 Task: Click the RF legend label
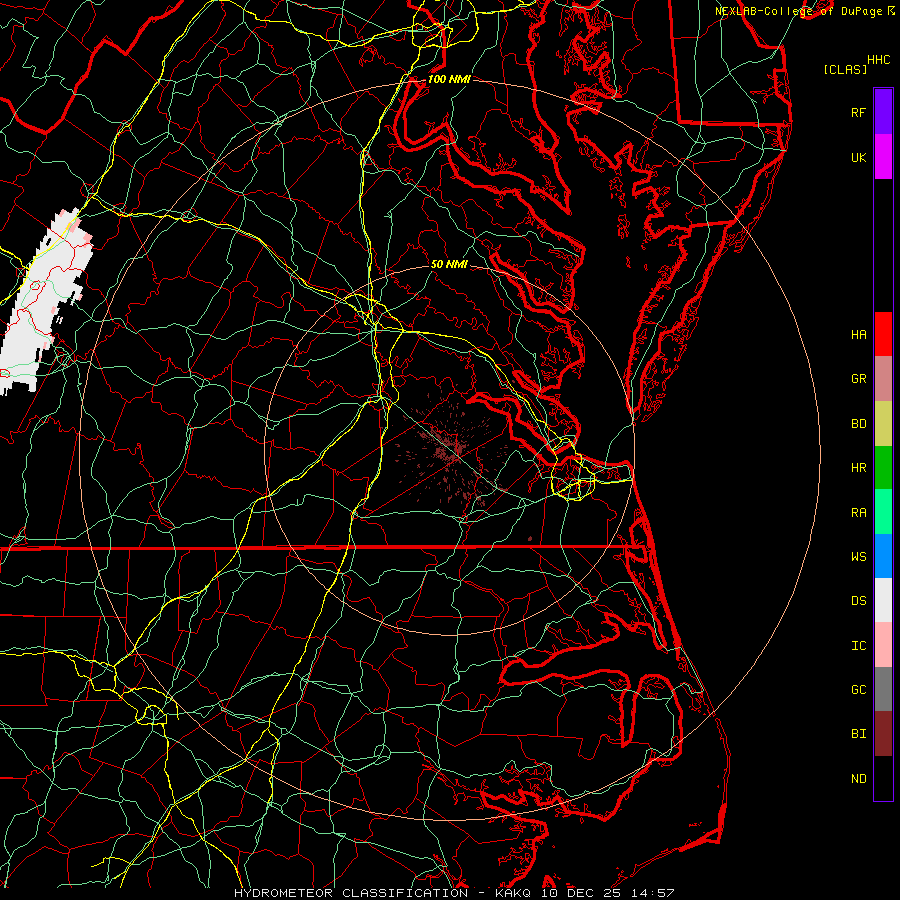858,113
